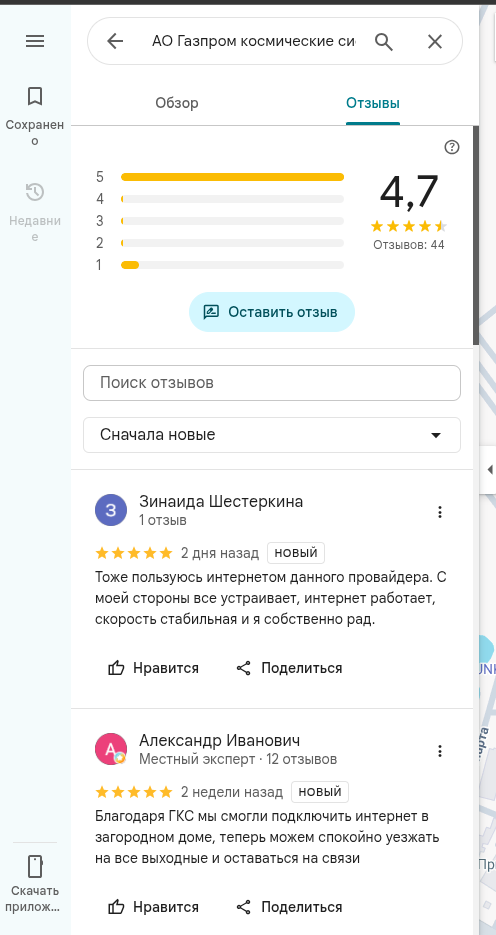Click the 2 дня назад timestamp
Viewport: 496px width, 935px height.
click(x=220, y=553)
